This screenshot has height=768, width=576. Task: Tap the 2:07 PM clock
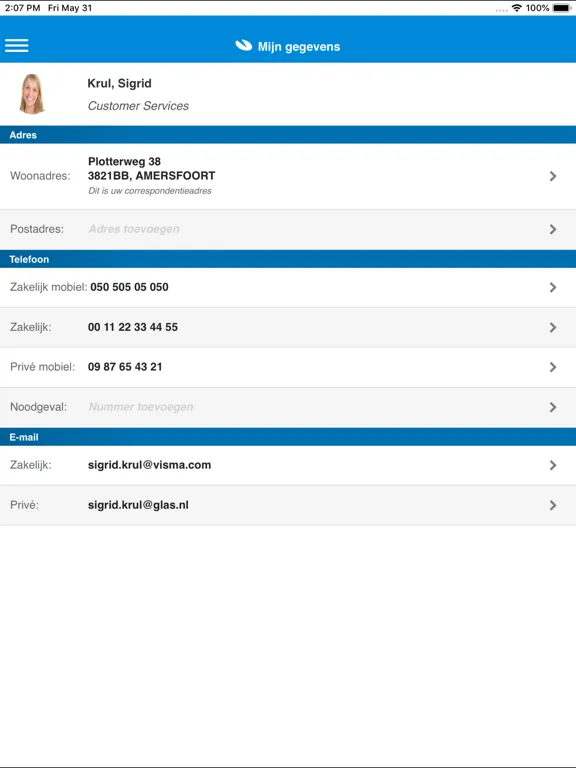[x=23, y=8]
